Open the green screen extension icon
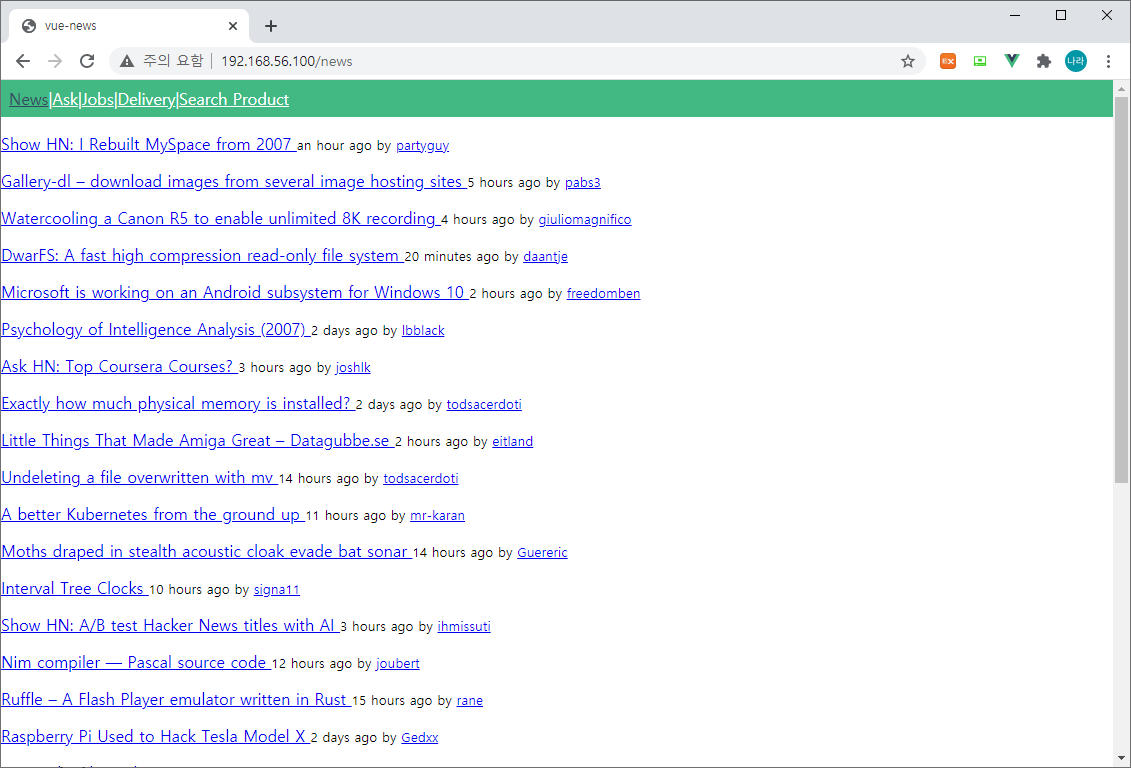Image resolution: width=1131 pixels, height=768 pixels. (980, 61)
